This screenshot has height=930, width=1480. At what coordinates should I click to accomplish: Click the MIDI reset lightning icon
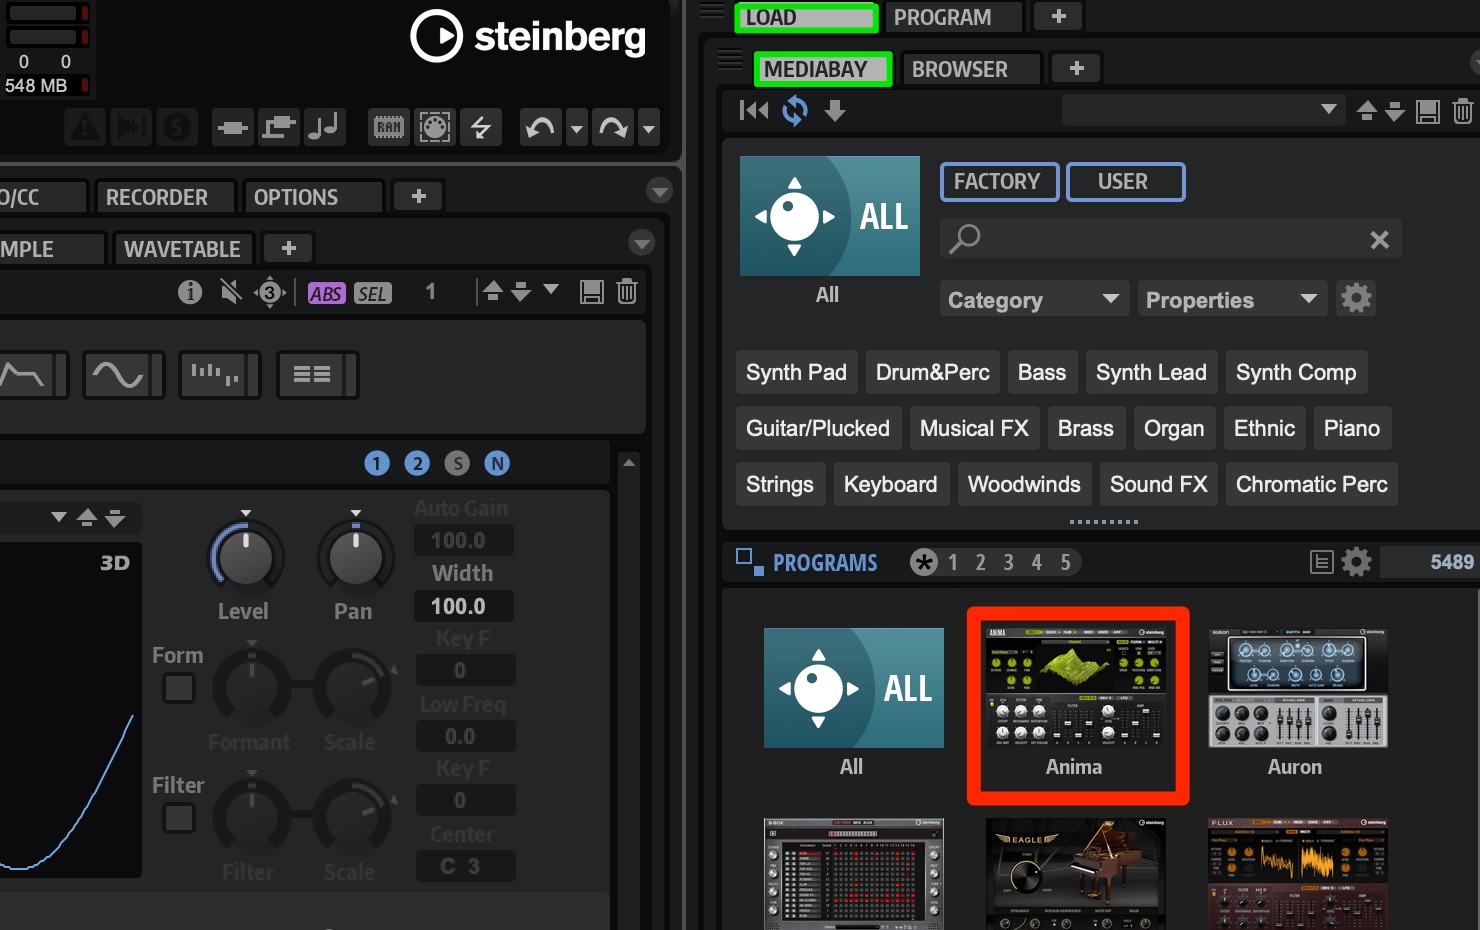coord(481,127)
